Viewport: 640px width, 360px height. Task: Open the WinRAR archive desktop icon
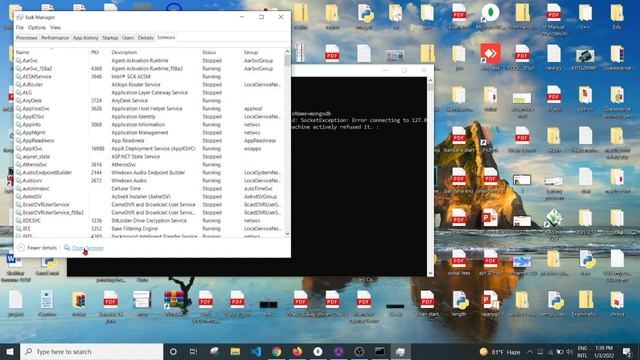point(174,303)
